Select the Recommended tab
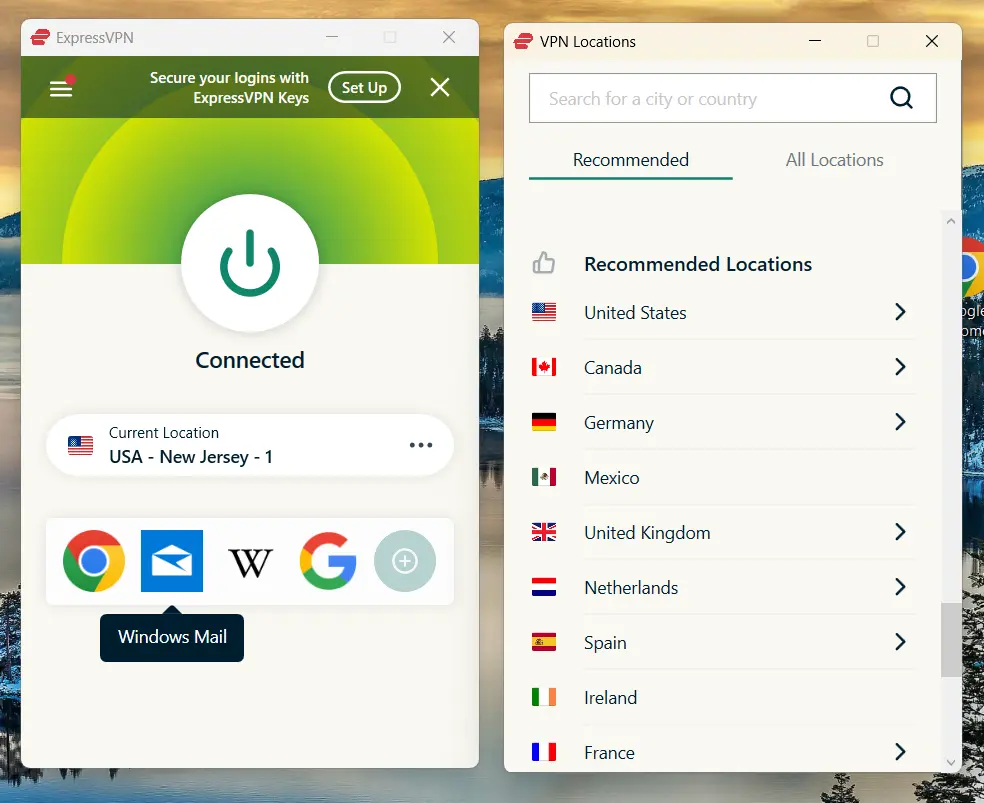This screenshot has width=984, height=803. [630, 160]
